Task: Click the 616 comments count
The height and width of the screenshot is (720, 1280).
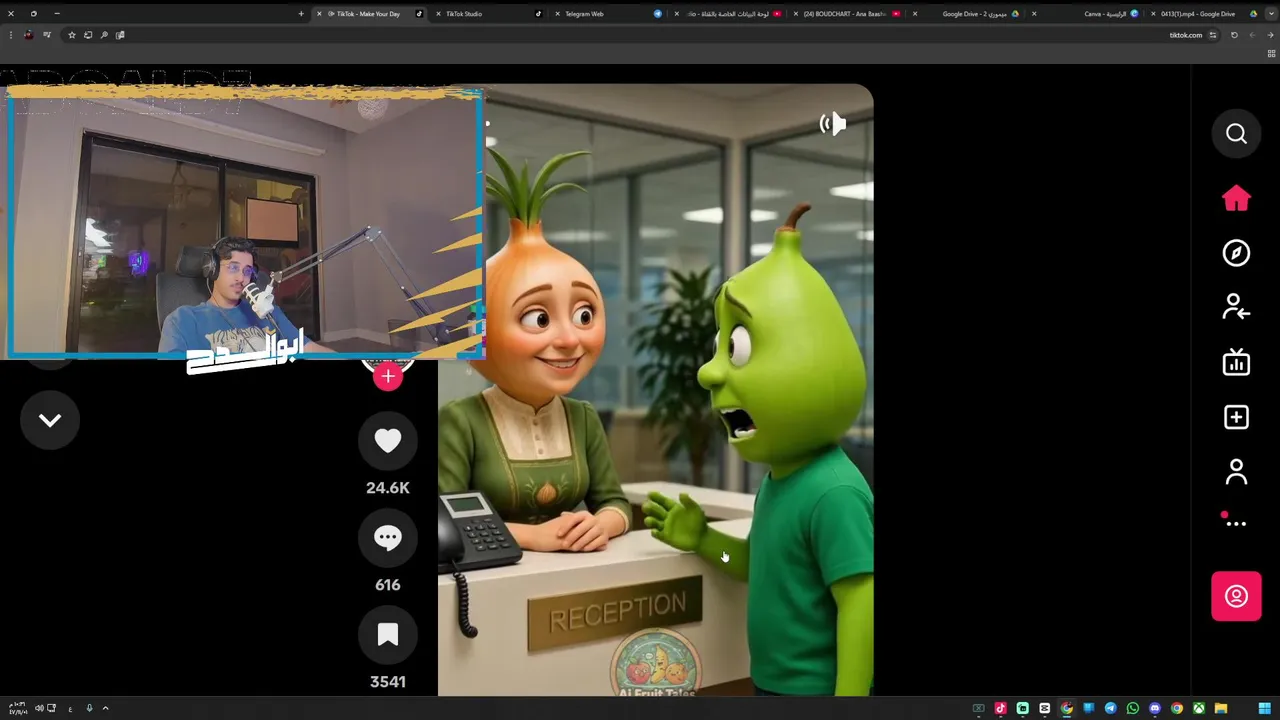Action: [388, 585]
